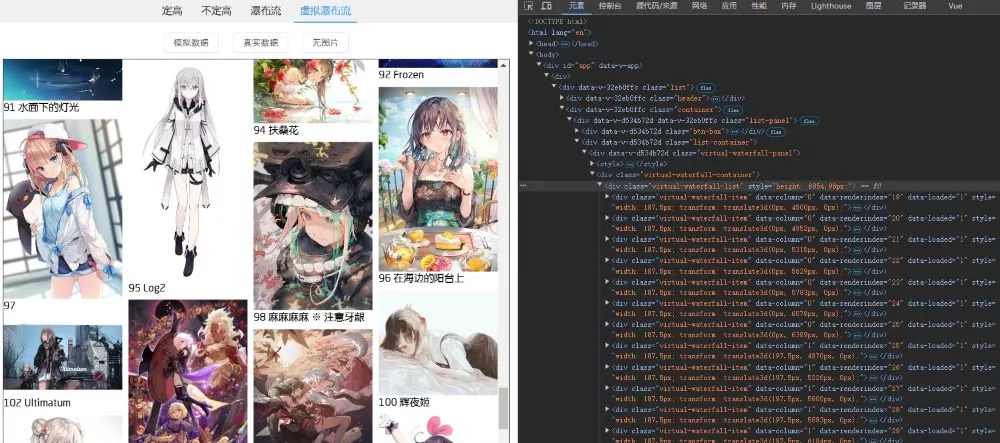Click the ellipsis badge in the btn-box div
This screenshot has height=443, width=1000.
point(733,131)
